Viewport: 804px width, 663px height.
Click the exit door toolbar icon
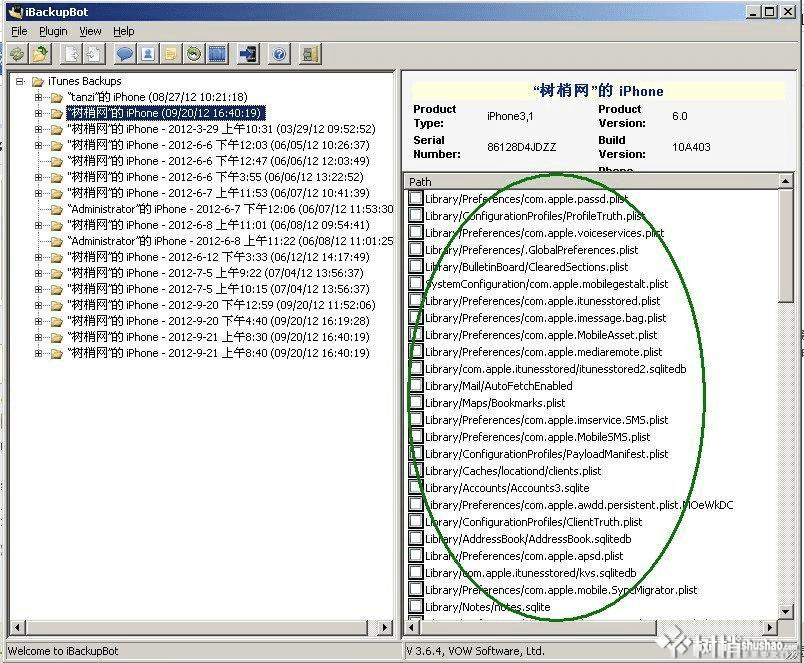coord(310,54)
